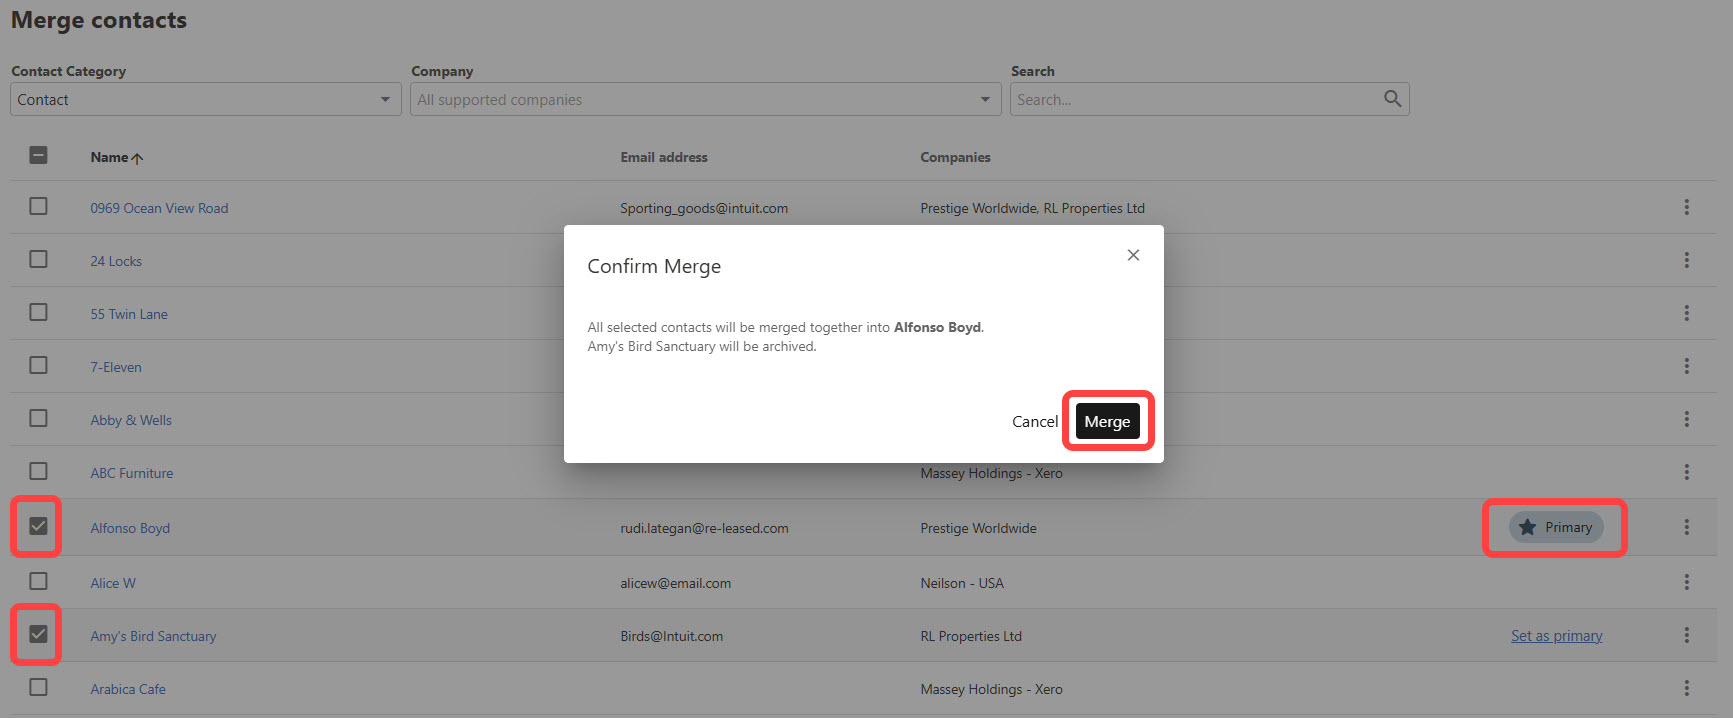1733x718 pixels.
Task: Tick the Alice W checkbox
Action: coord(38,581)
